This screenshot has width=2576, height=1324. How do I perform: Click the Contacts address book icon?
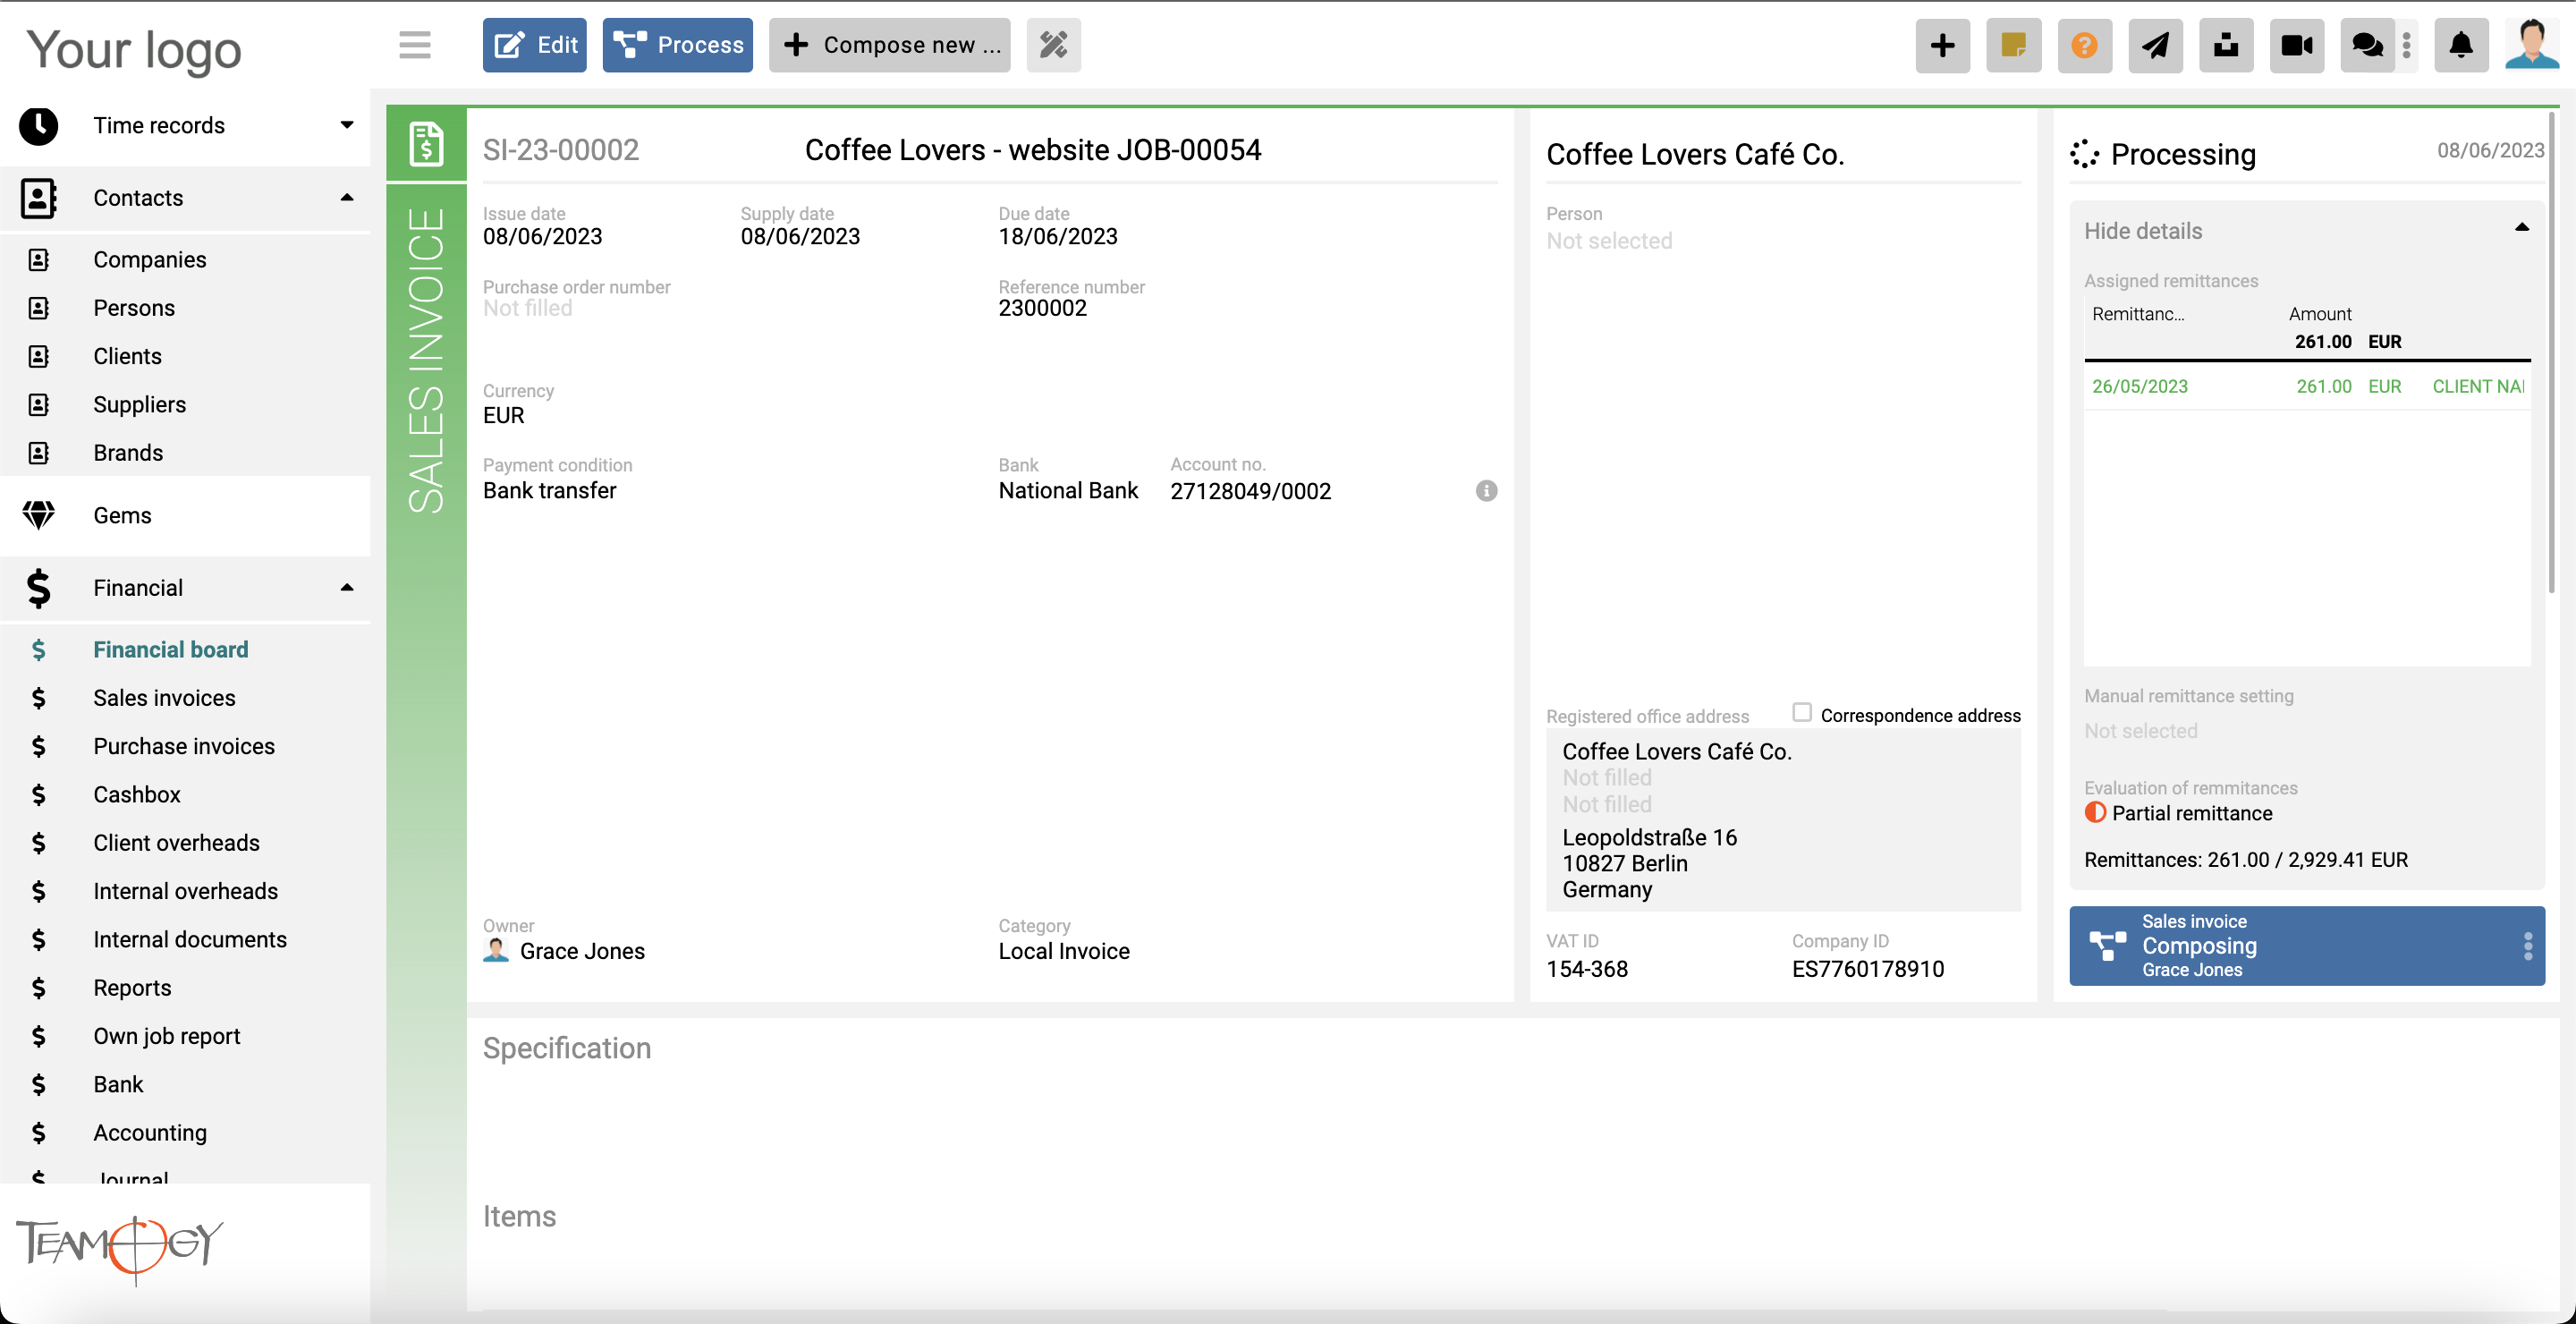coord(39,198)
